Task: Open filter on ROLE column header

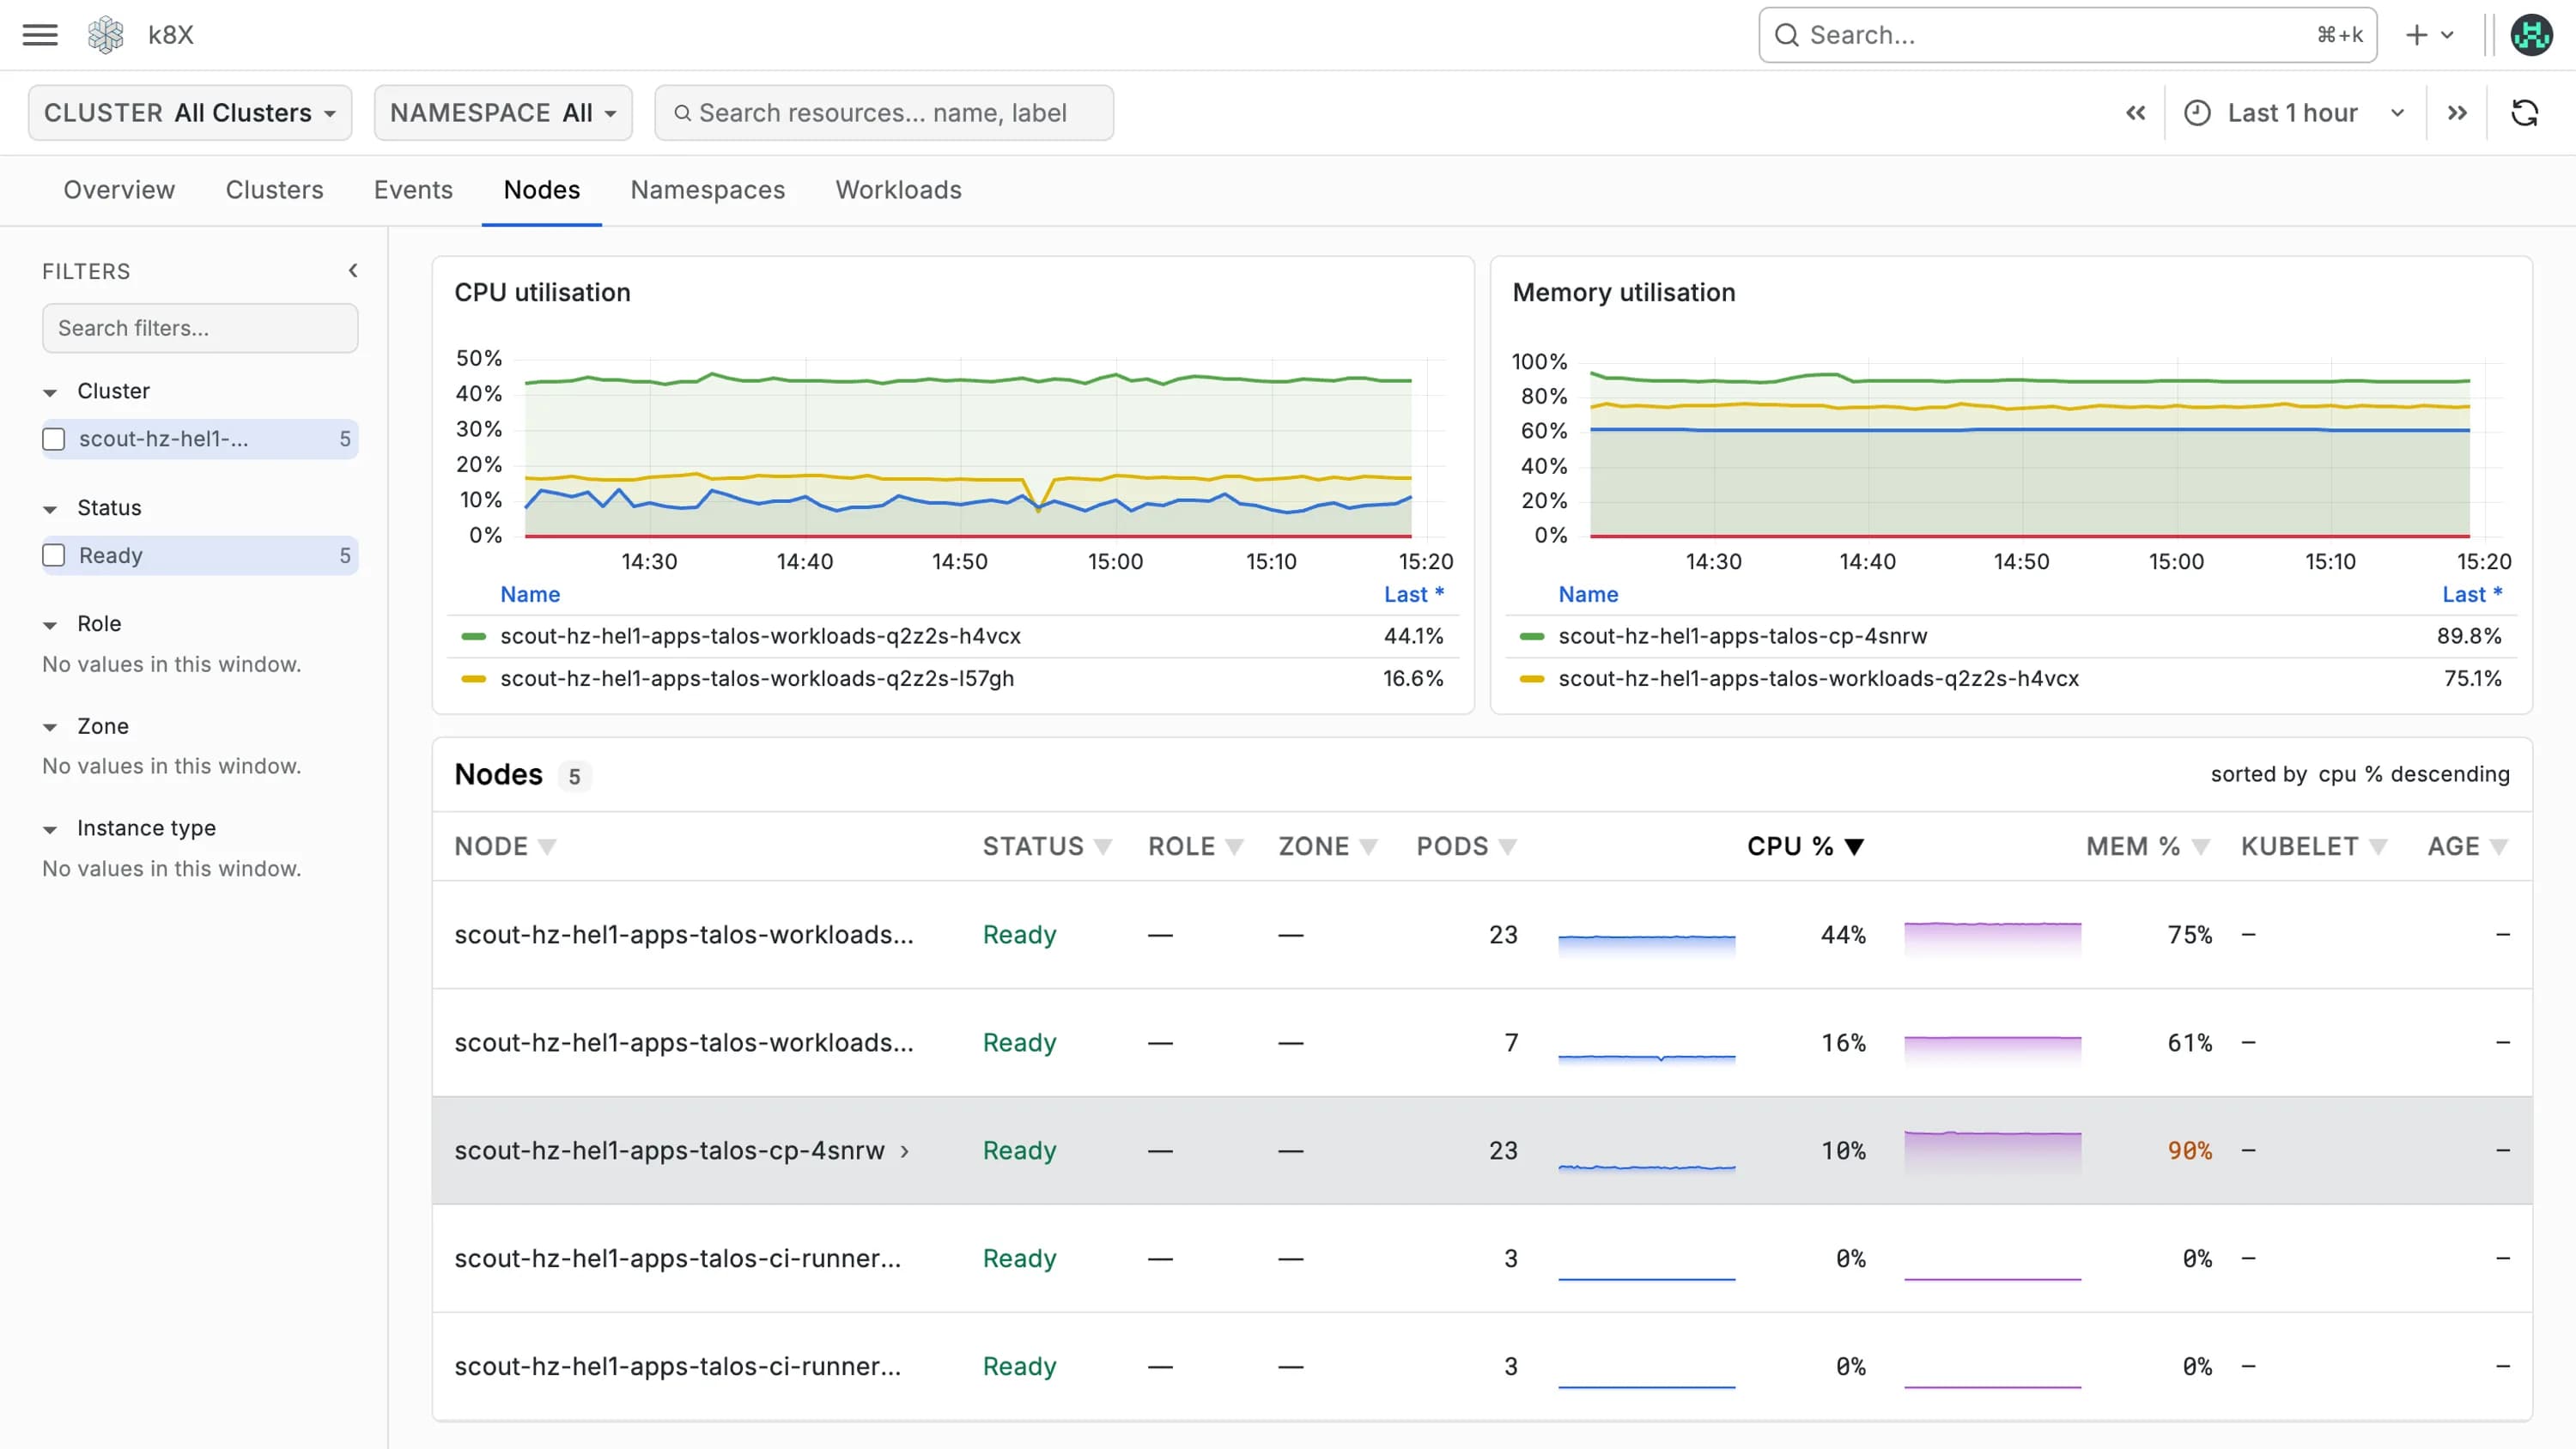Action: click(x=1234, y=847)
